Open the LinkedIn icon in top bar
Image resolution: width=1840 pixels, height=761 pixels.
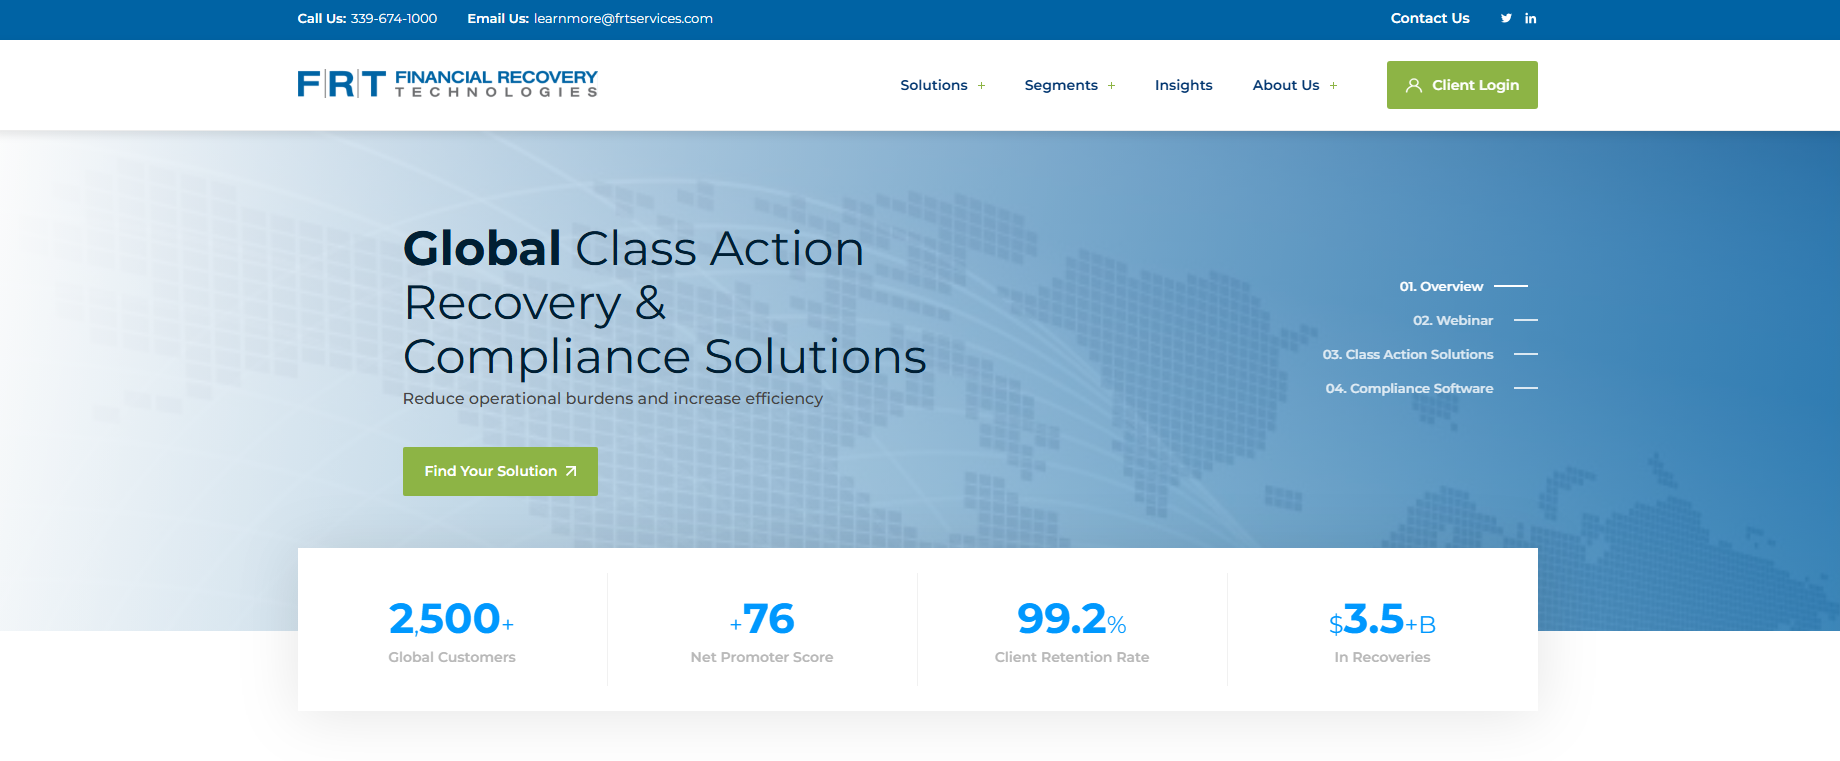[1530, 18]
